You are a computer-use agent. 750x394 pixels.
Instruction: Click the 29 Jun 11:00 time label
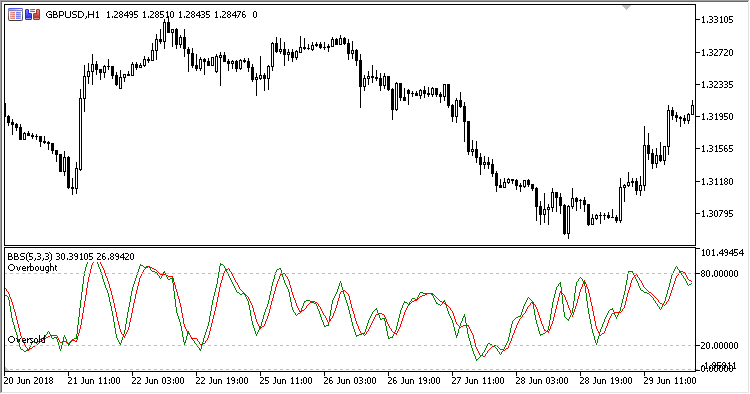[670, 381]
